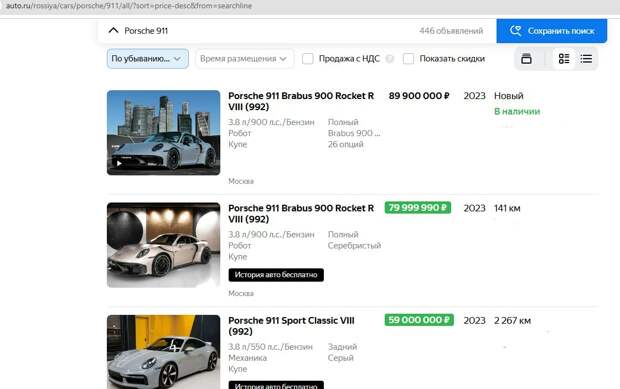Open the Время размещения dropdown
The image size is (620, 389).
coord(244,59)
